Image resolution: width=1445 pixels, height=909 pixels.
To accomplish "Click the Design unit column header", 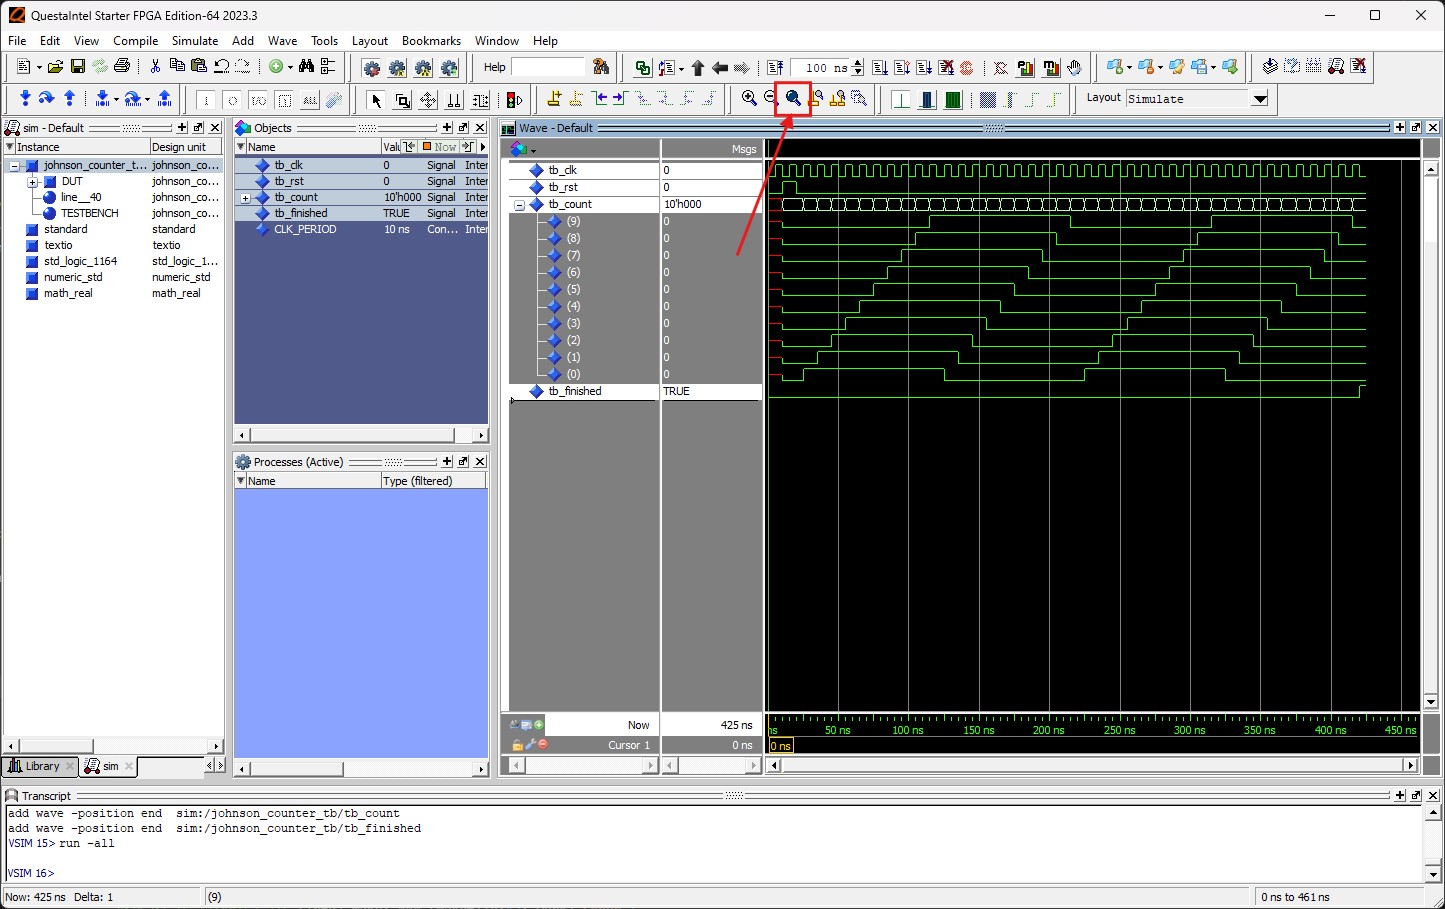I will [x=186, y=147].
